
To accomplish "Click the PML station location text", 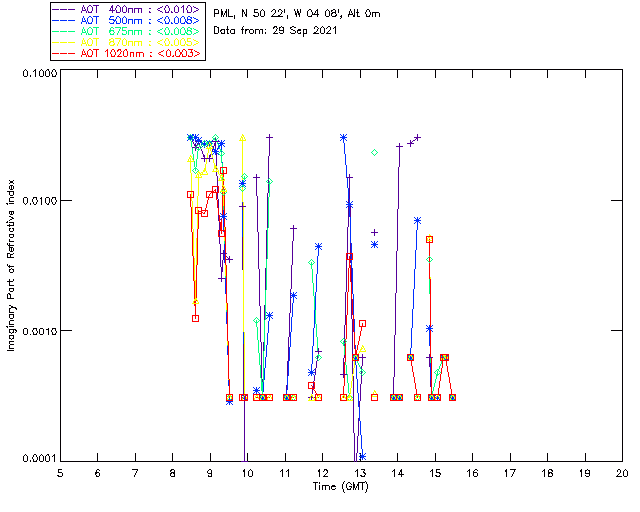I will coord(297,14).
